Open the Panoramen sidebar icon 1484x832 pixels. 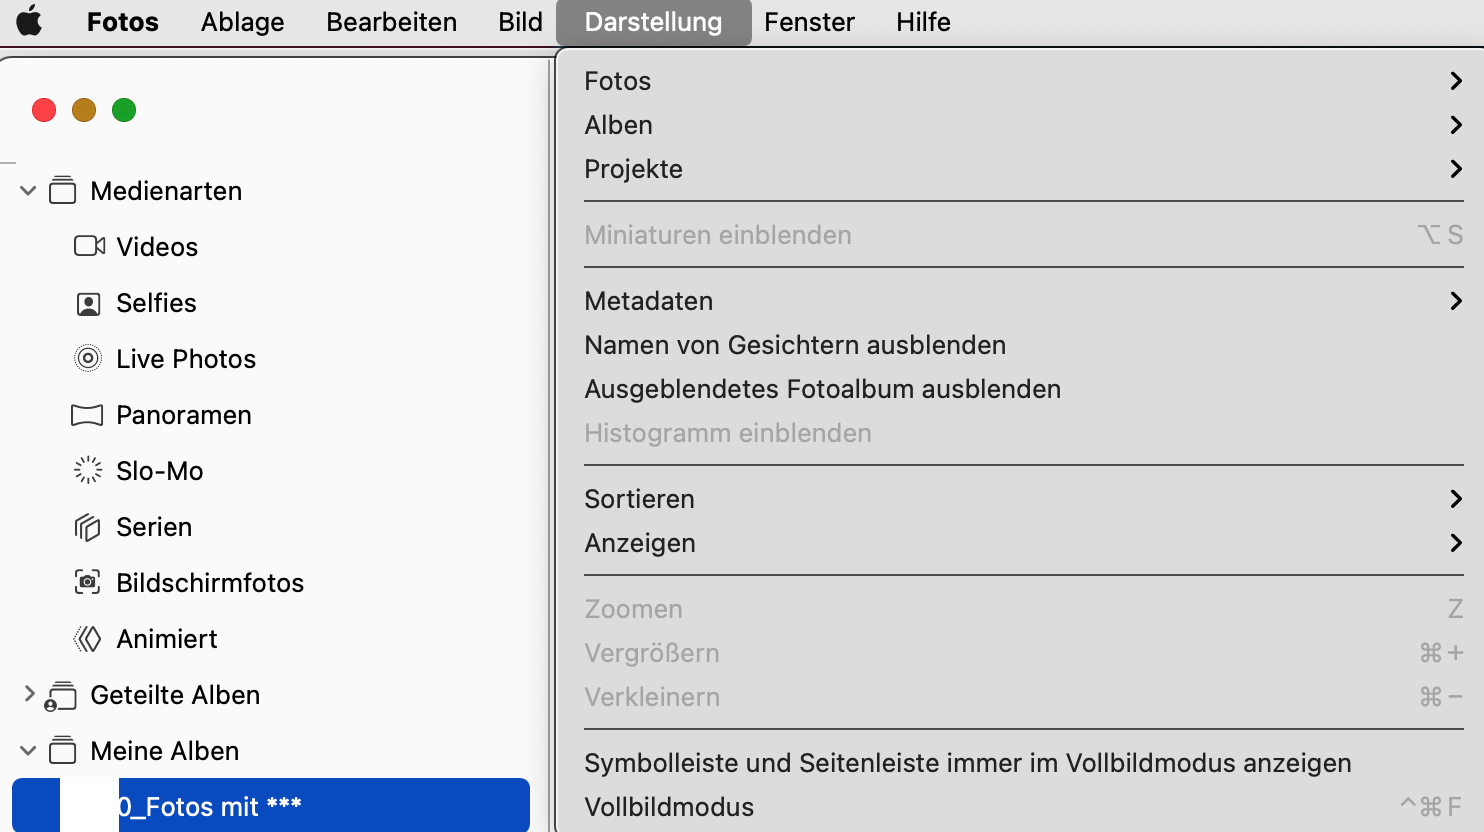click(x=88, y=415)
